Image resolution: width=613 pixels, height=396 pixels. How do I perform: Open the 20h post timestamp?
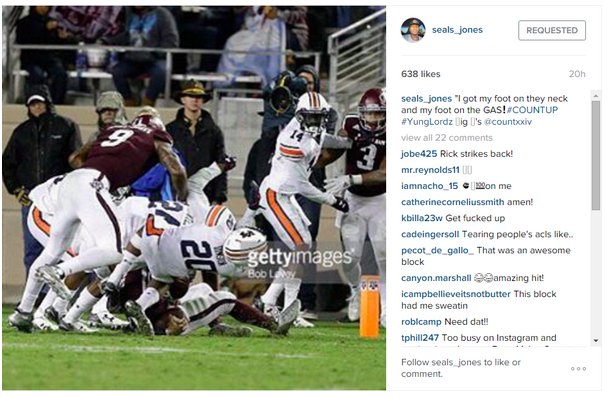(x=577, y=74)
